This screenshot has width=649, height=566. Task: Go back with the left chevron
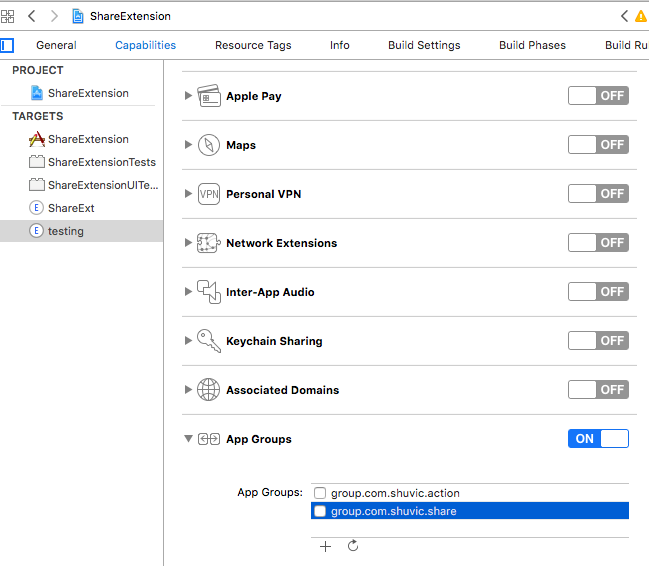[32, 16]
